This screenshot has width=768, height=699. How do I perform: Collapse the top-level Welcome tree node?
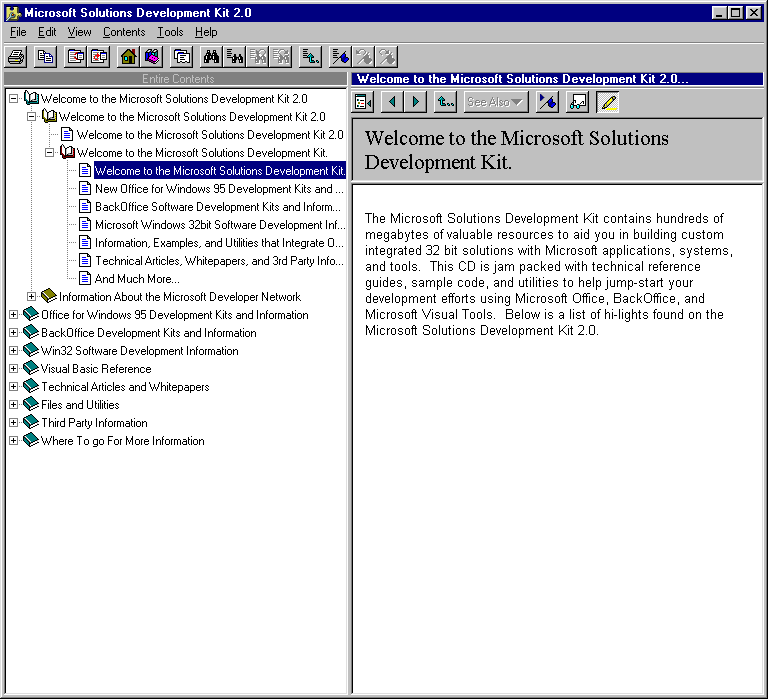14,98
